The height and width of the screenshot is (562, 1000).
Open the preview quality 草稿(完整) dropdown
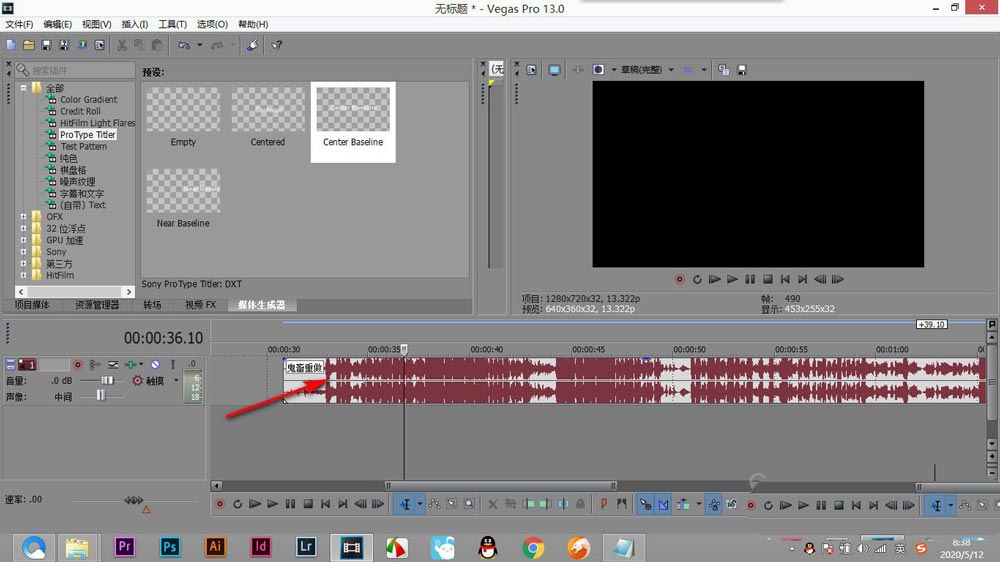click(671, 70)
